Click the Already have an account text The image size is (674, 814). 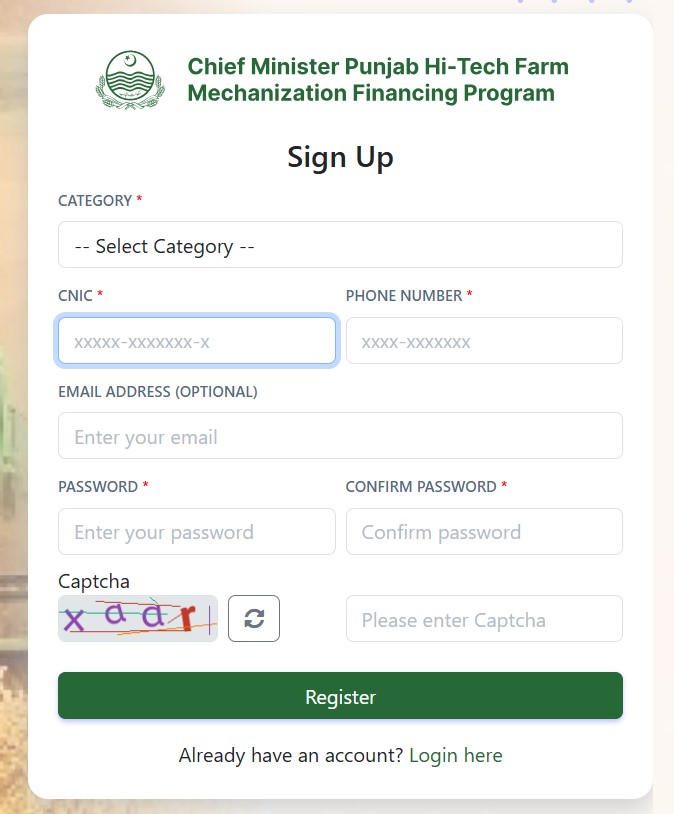(290, 755)
